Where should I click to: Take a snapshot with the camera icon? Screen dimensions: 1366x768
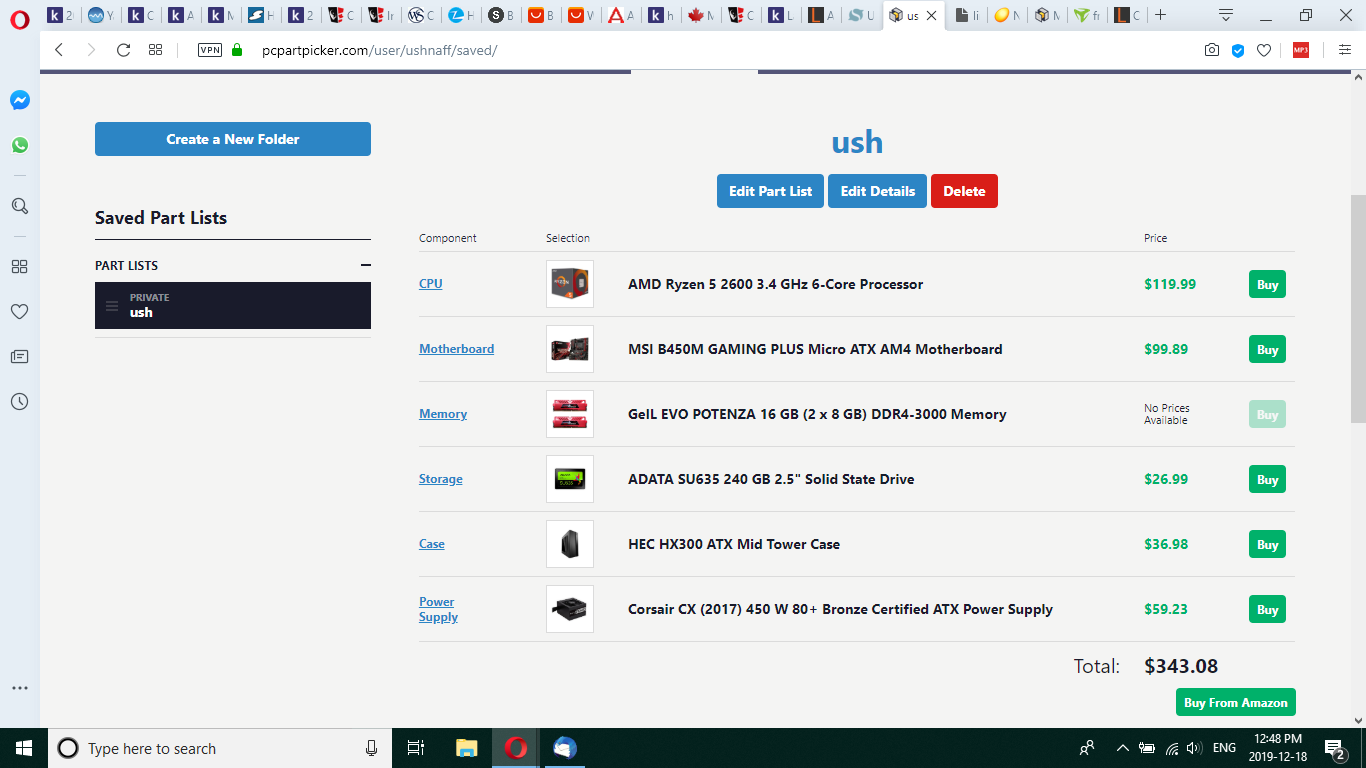(1212, 50)
